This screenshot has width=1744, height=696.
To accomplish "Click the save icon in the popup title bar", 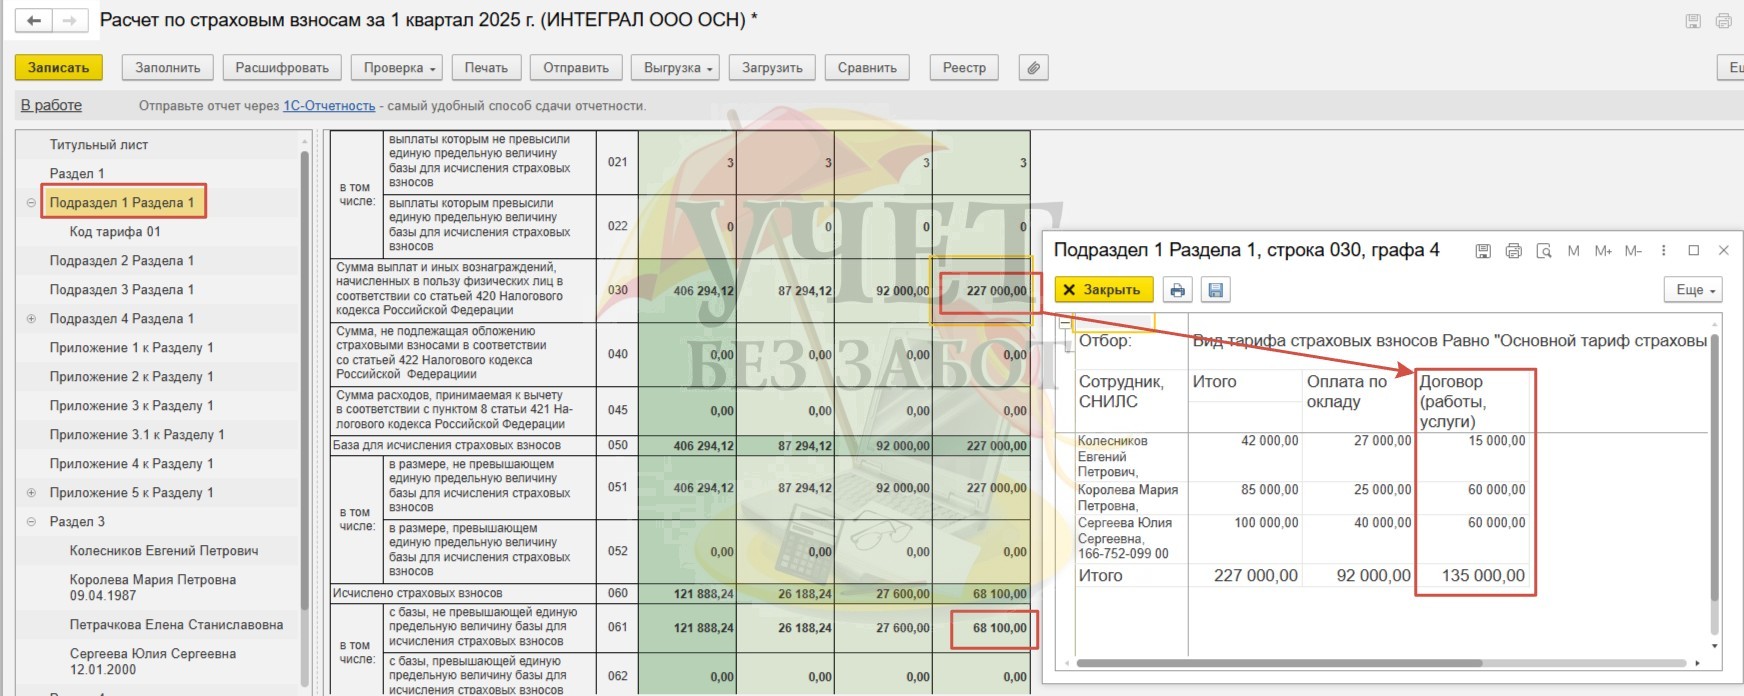I will [1483, 251].
